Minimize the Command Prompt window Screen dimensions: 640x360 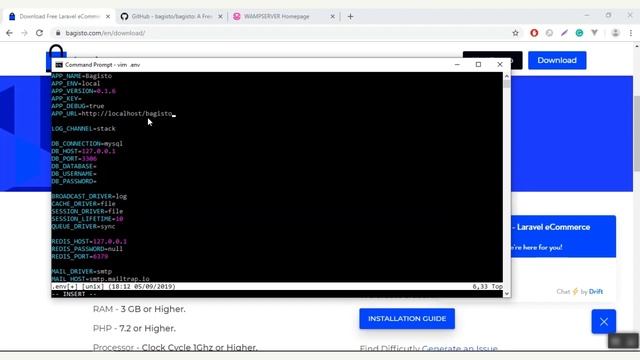point(457,64)
